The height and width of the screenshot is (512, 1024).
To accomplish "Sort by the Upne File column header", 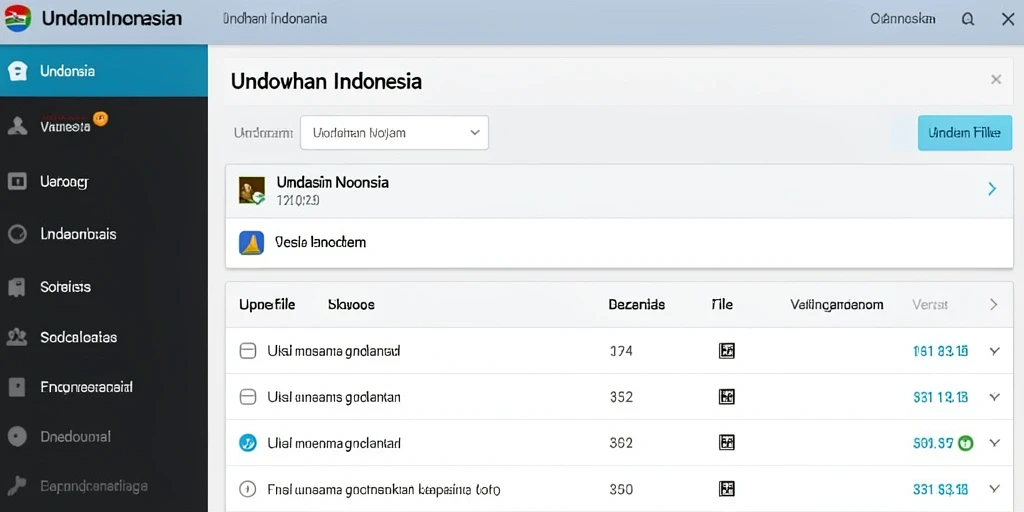I will pos(267,304).
